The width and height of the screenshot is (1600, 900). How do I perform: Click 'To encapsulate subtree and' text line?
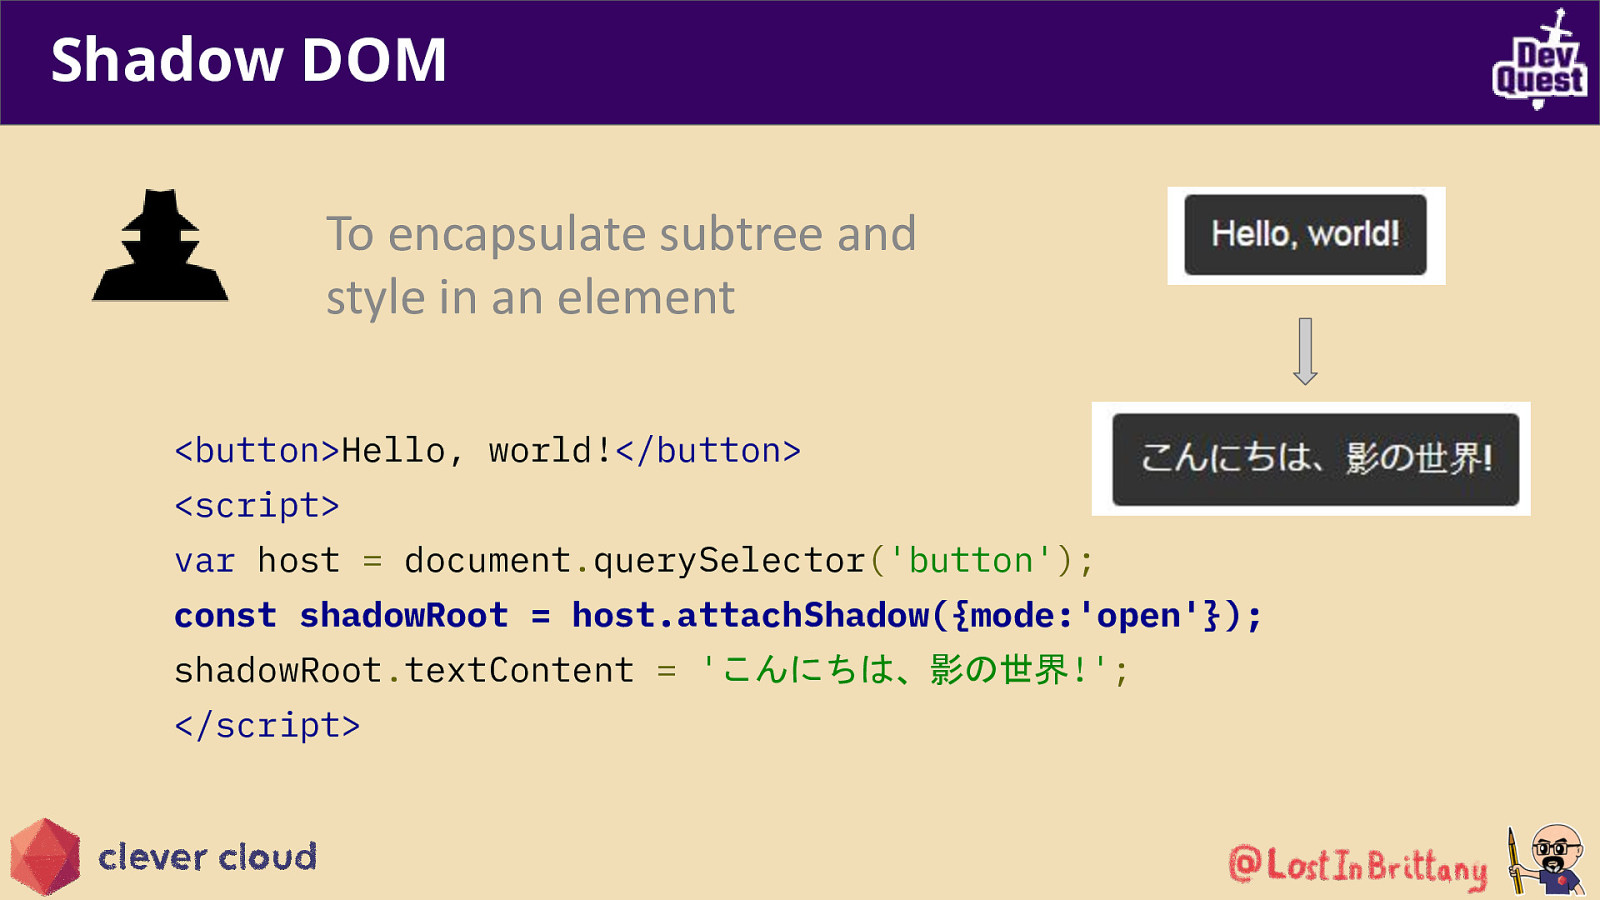click(621, 234)
